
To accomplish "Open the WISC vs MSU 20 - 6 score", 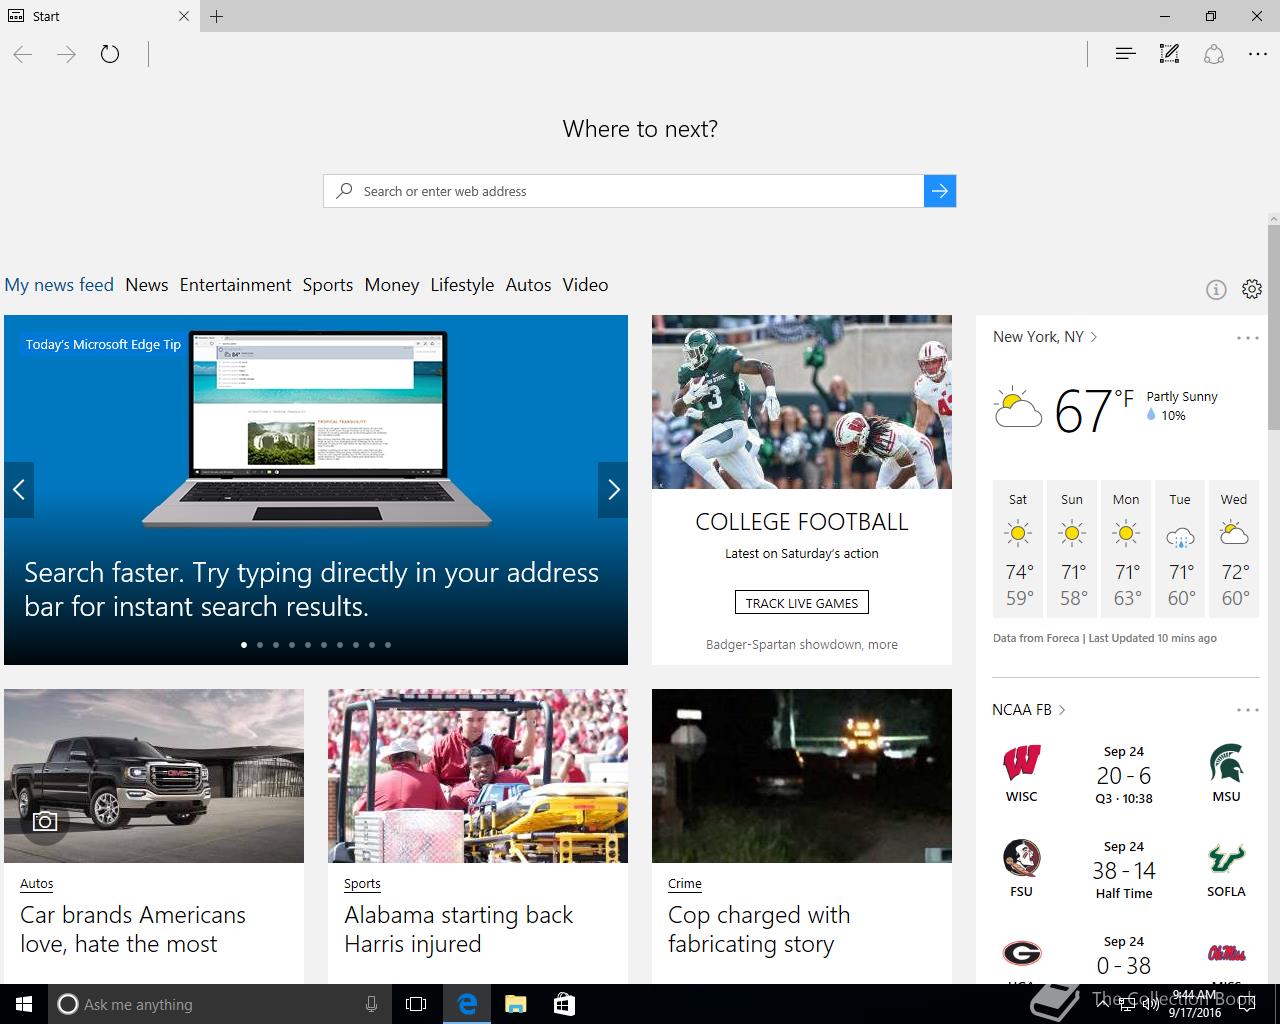I will tap(1124, 776).
